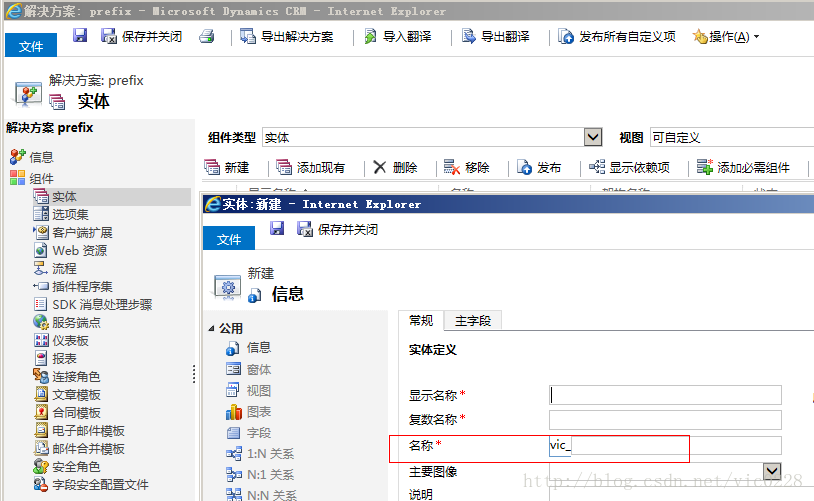Image resolution: width=814 pixels, height=501 pixels.
Task: Click 添加必需组件 button
Action: click(743, 167)
